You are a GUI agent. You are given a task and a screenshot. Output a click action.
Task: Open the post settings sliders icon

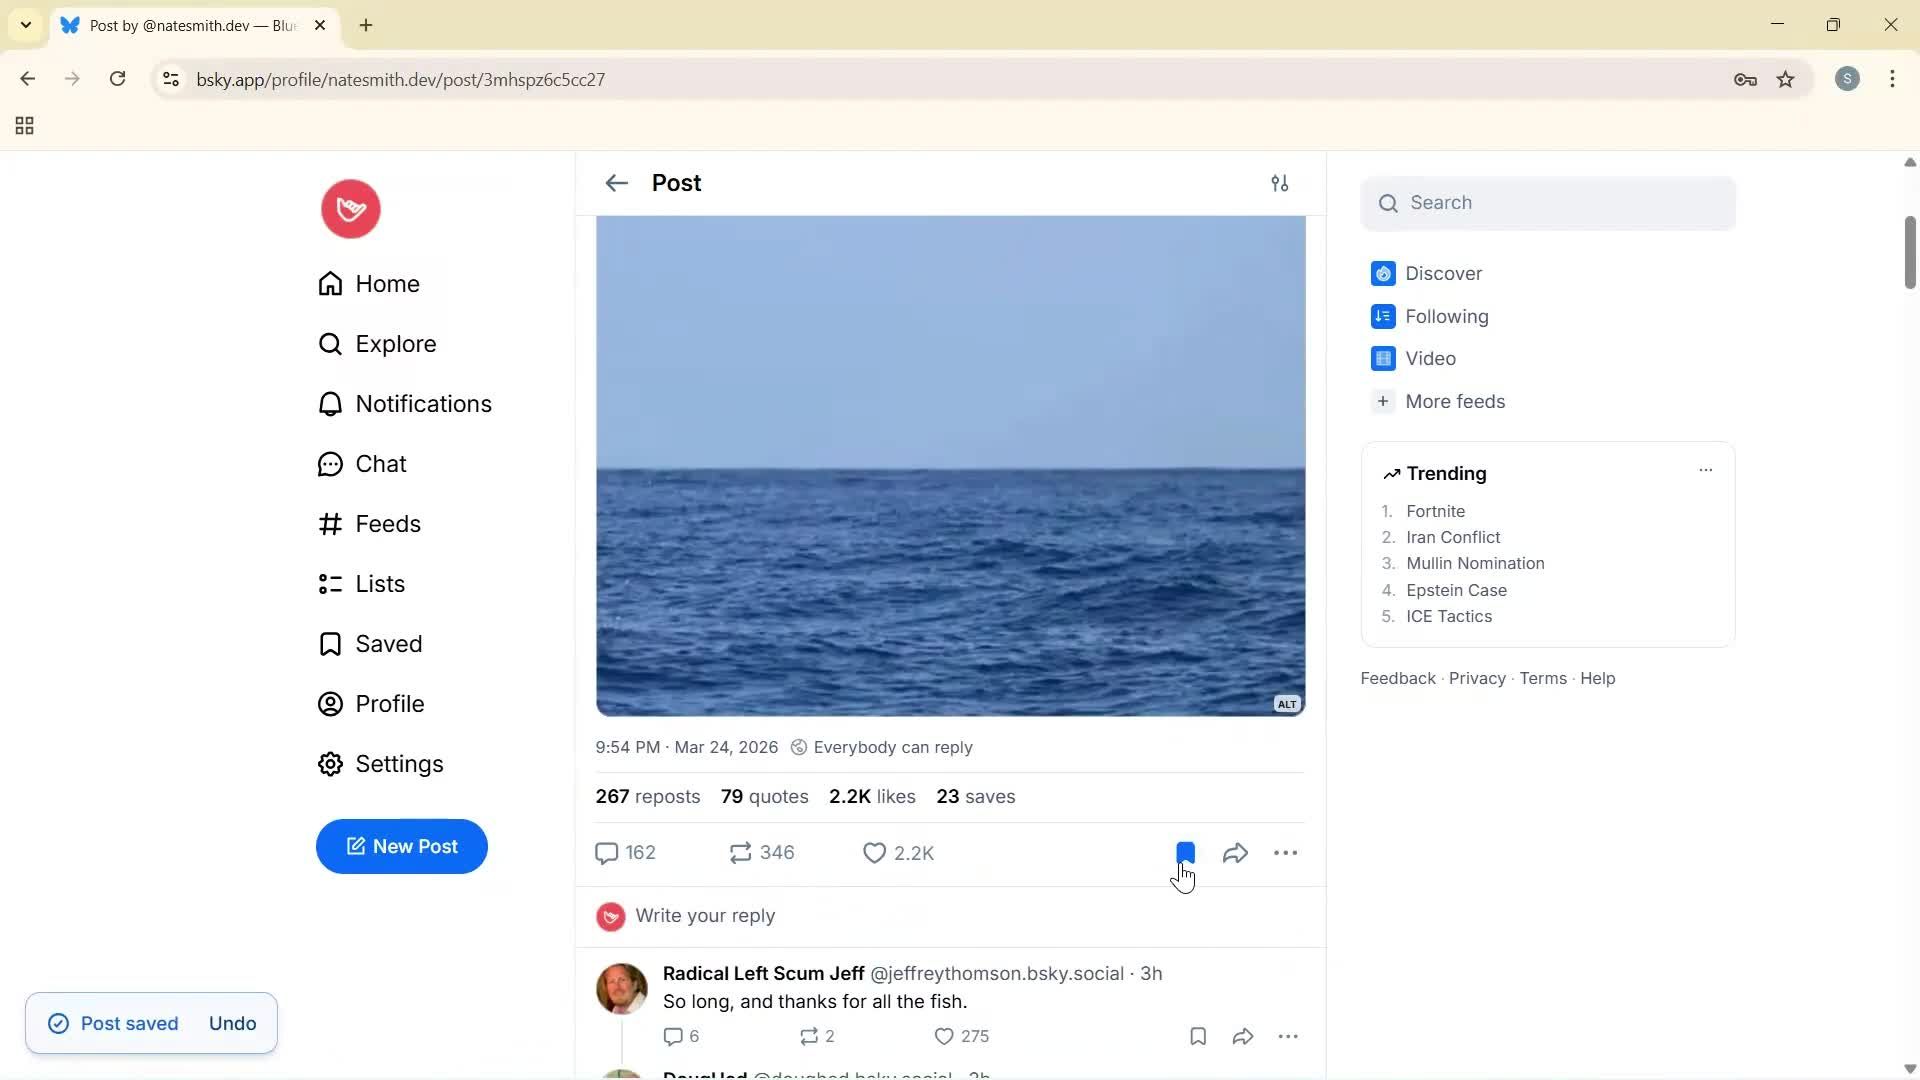pos(1281,183)
